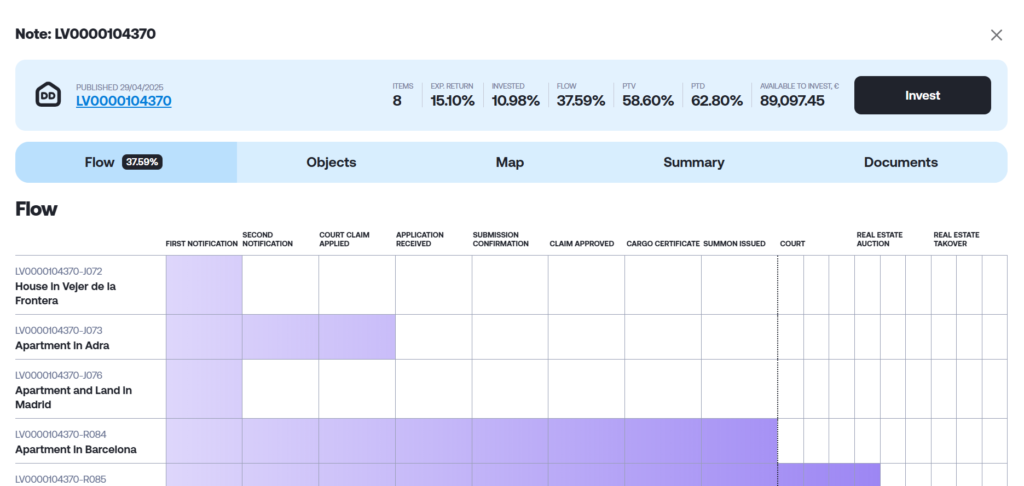Click item code LV0000104370-R085
Screen dimensions: 1024x486
(x=61, y=479)
